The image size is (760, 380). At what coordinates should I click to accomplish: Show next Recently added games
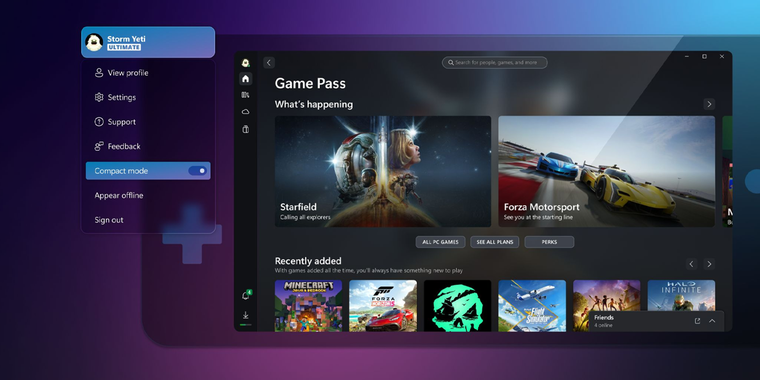[709, 264]
